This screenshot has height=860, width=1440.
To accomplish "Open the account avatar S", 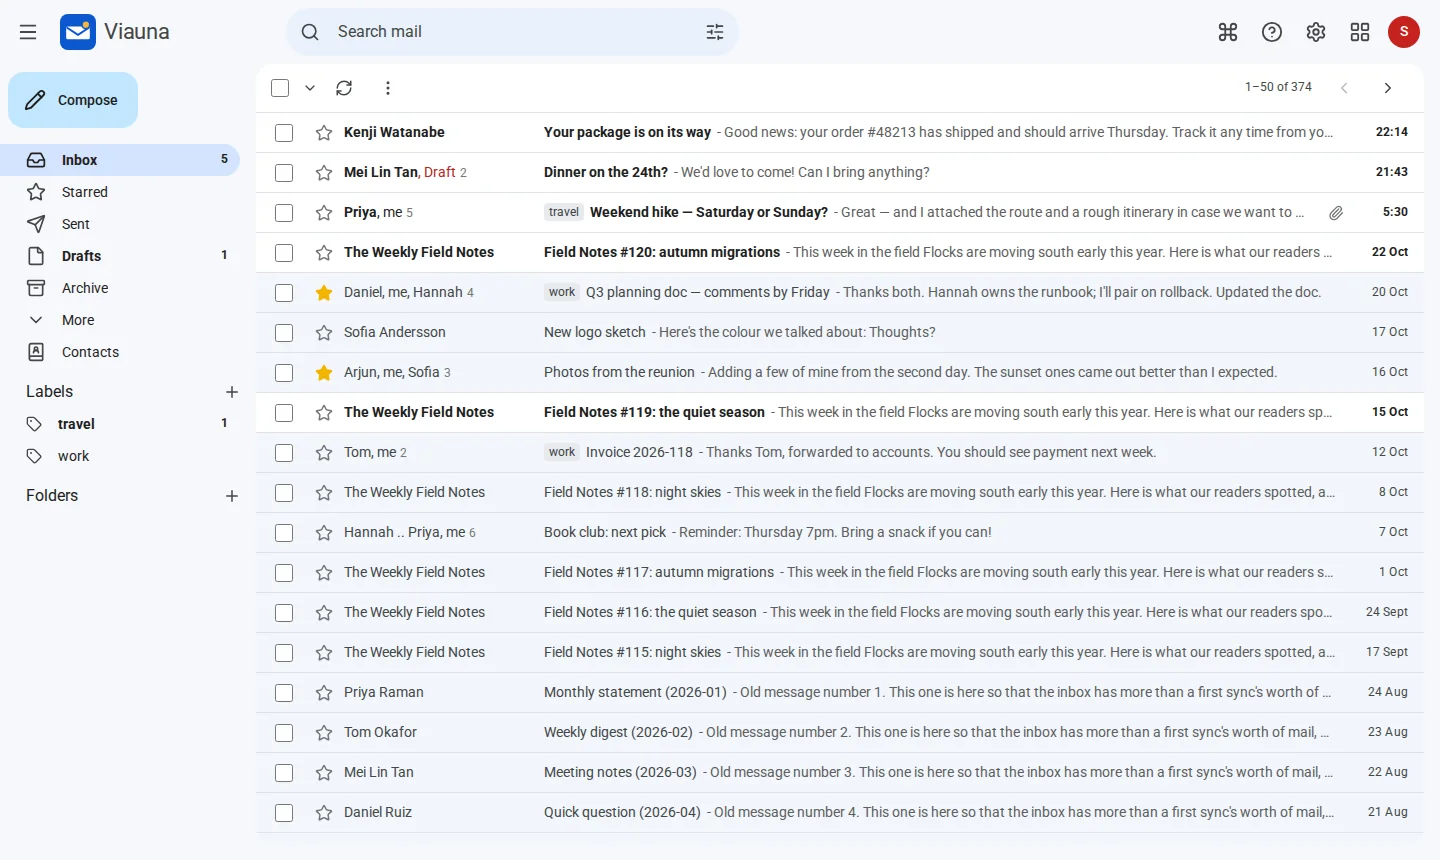I will coord(1404,32).
